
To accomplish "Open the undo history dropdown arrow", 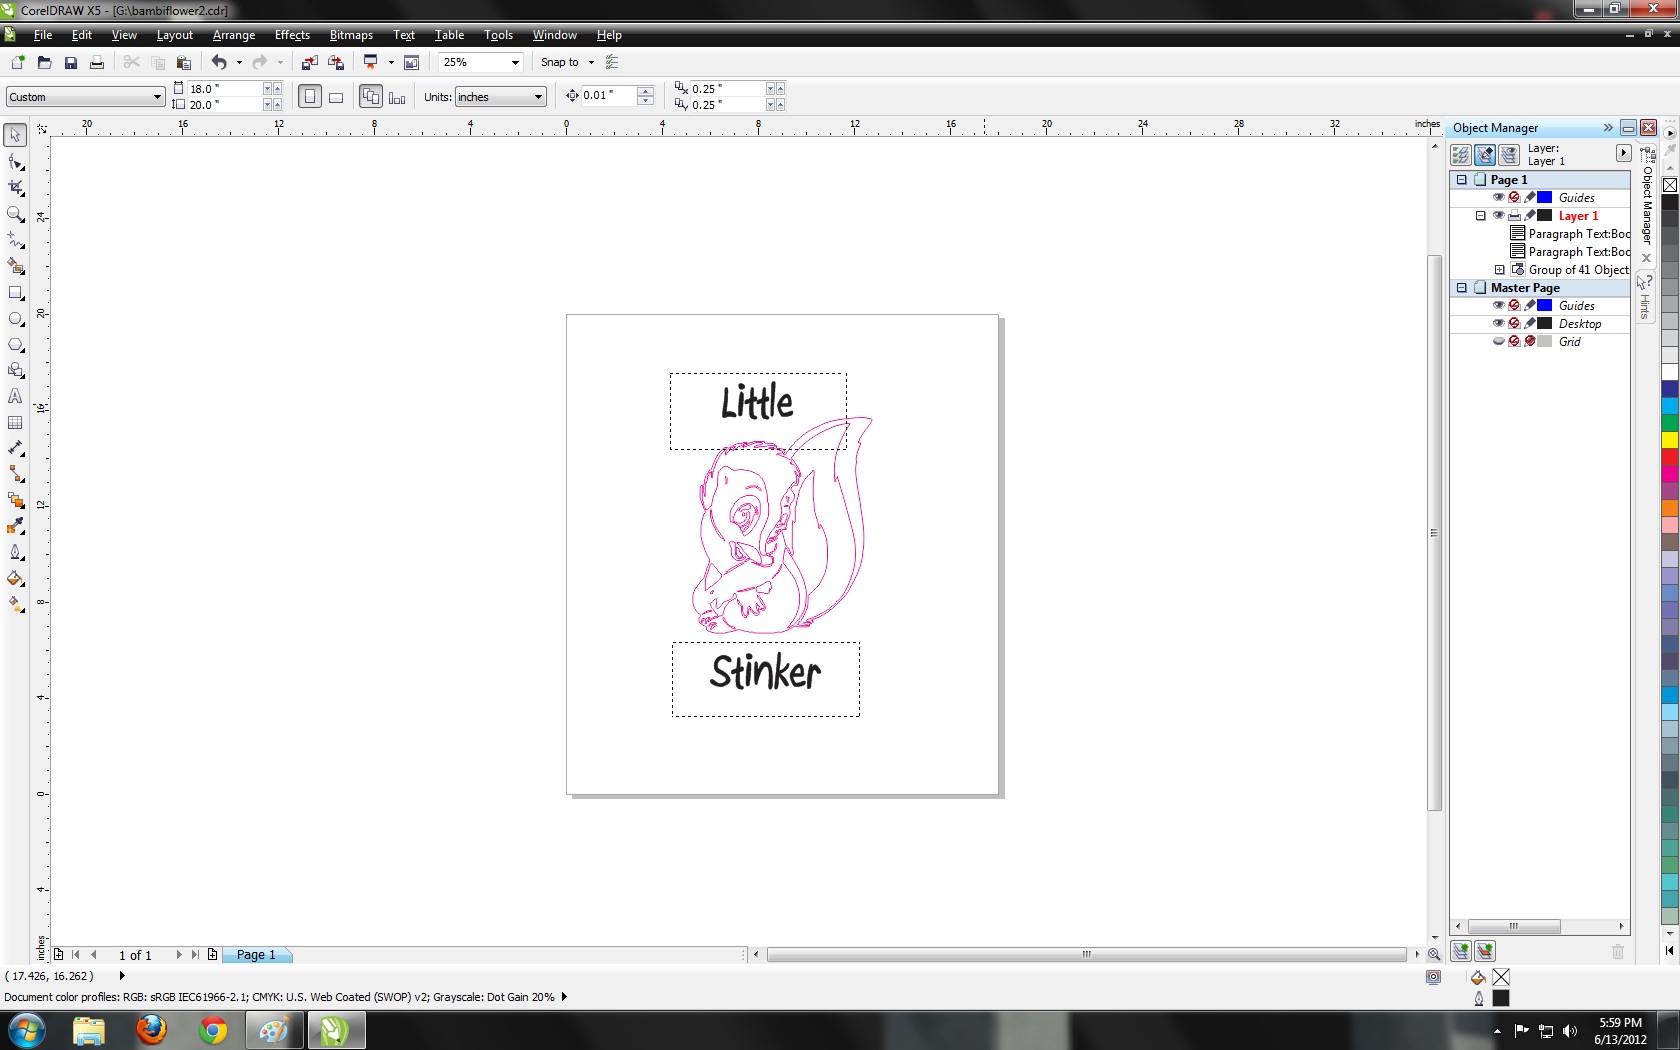I will click(x=239, y=62).
